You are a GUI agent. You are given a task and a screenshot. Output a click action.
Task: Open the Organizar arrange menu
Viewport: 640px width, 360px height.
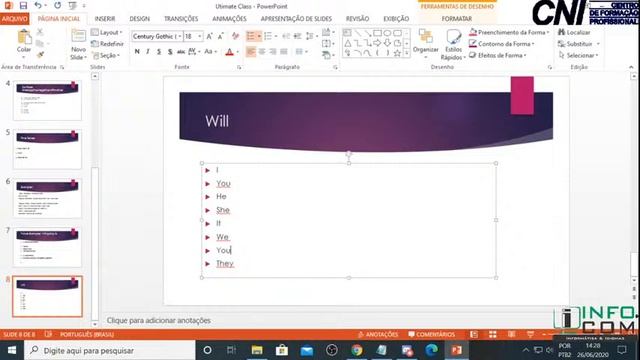pyautogui.click(x=426, y=43)
